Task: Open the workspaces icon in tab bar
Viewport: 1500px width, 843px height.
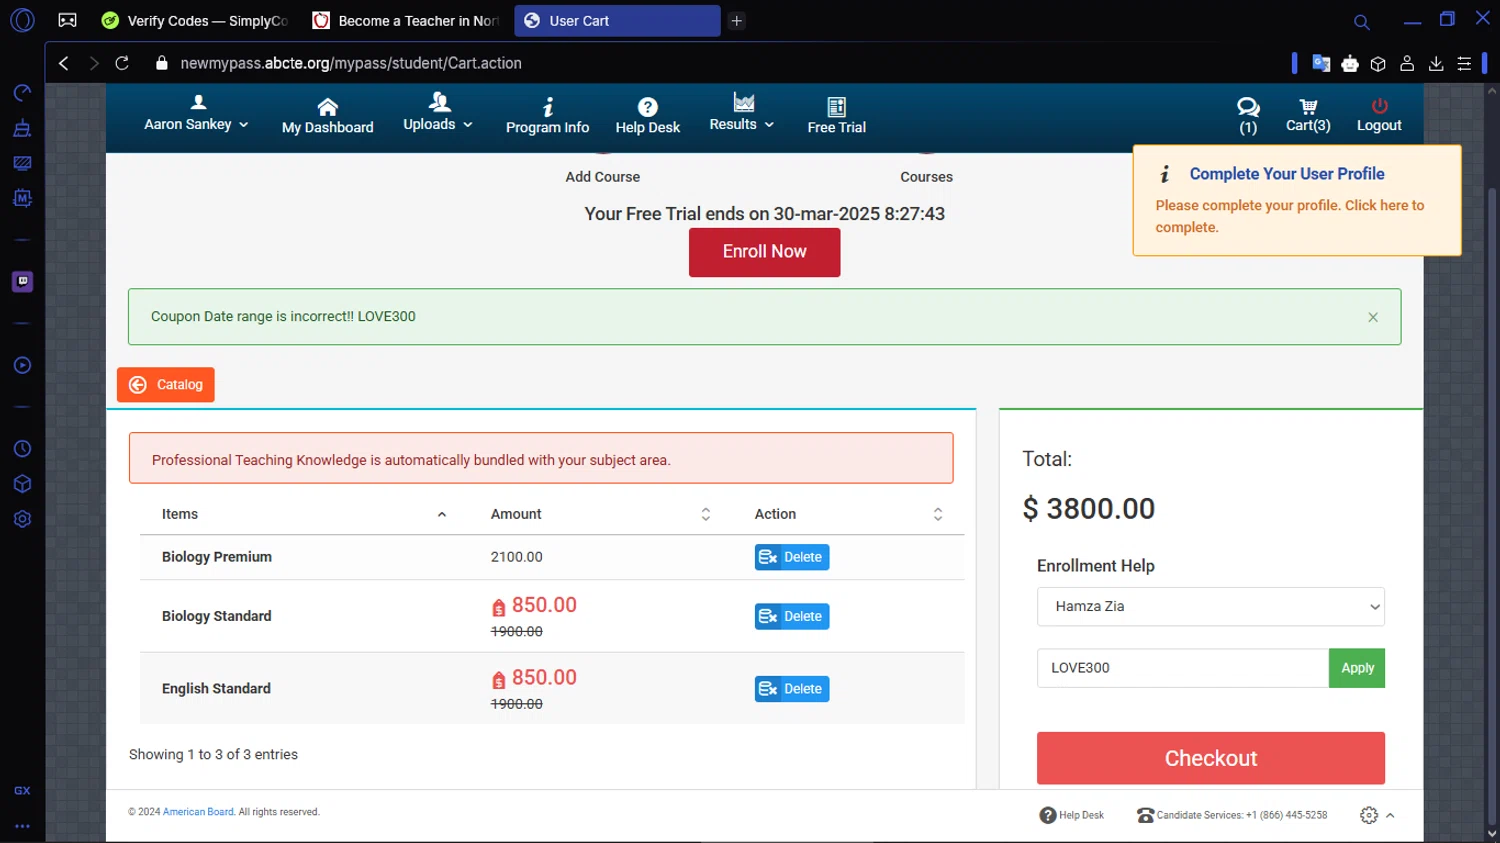Action: pos(67,20)
